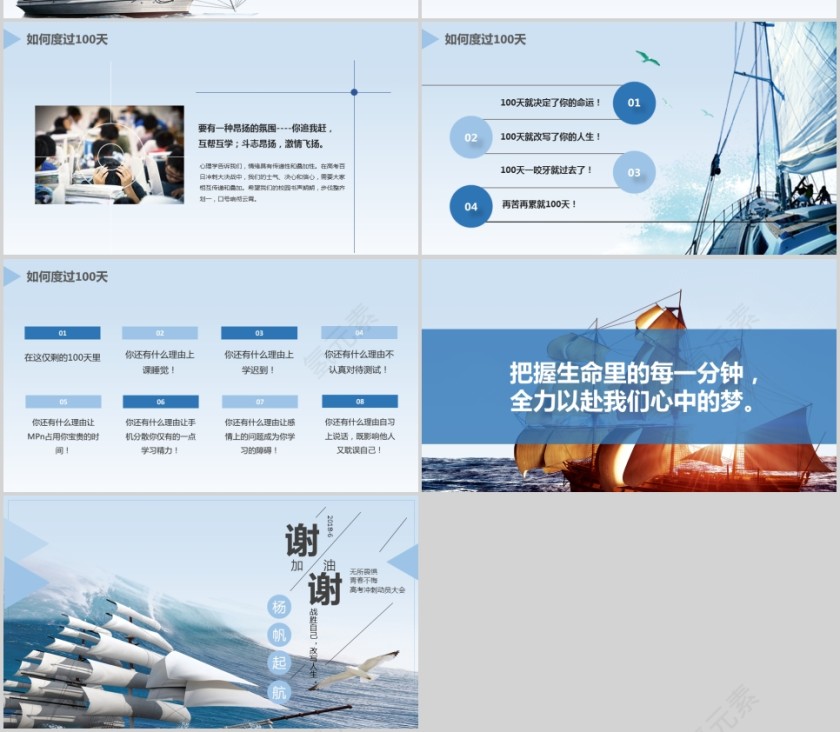Click the dark blue 01 circle
This screenshot has height=732, width=840.
click(x=634, y=103)
